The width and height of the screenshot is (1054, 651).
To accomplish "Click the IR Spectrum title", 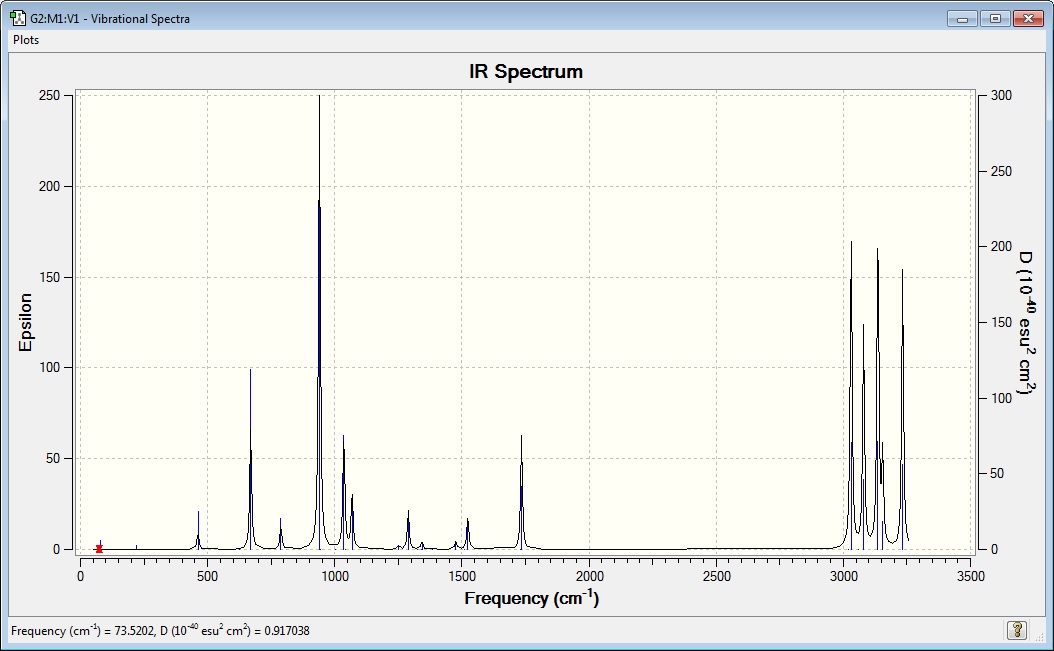I will (x=526, y=71).
